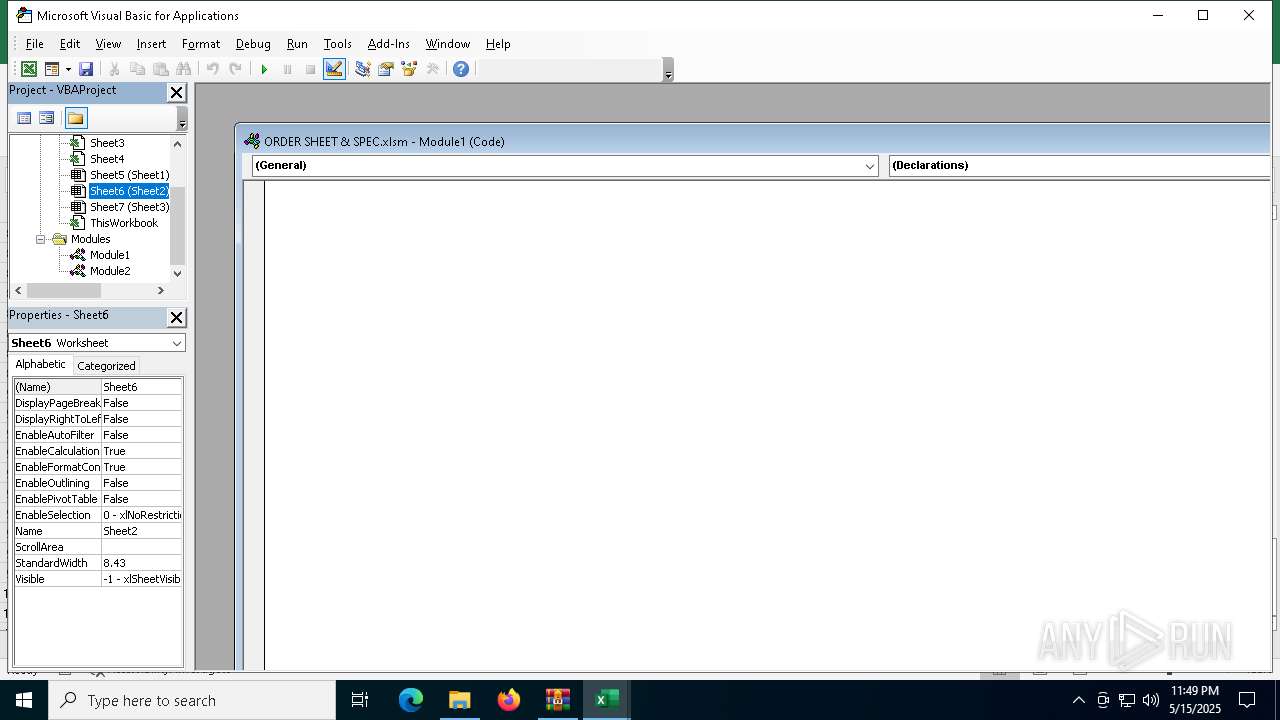Image resolution: width=1280 pixels, height=720 pixels.
Task: Open the Window menu
Action: 448,44
